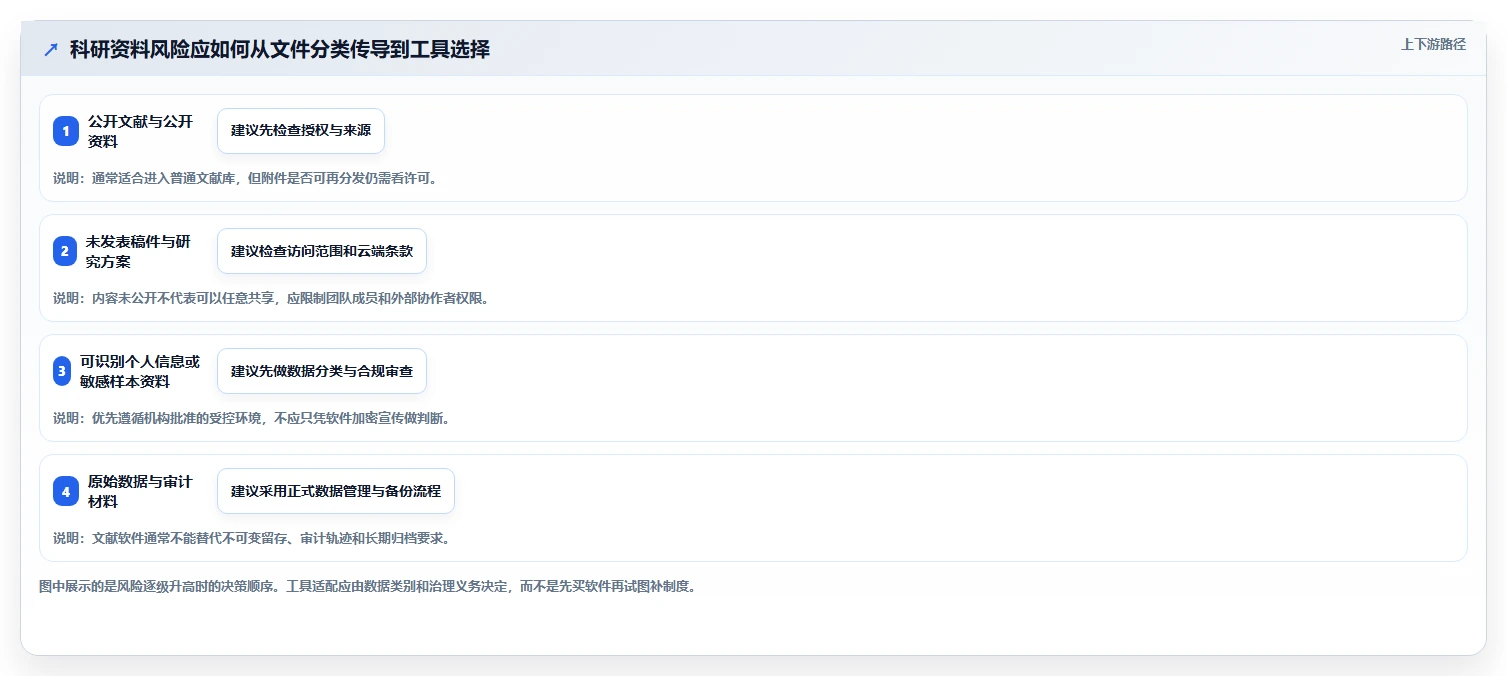Click the note starting 说明：通常适合进入普通文献库
1507x676 pixels.
point(246,179)
